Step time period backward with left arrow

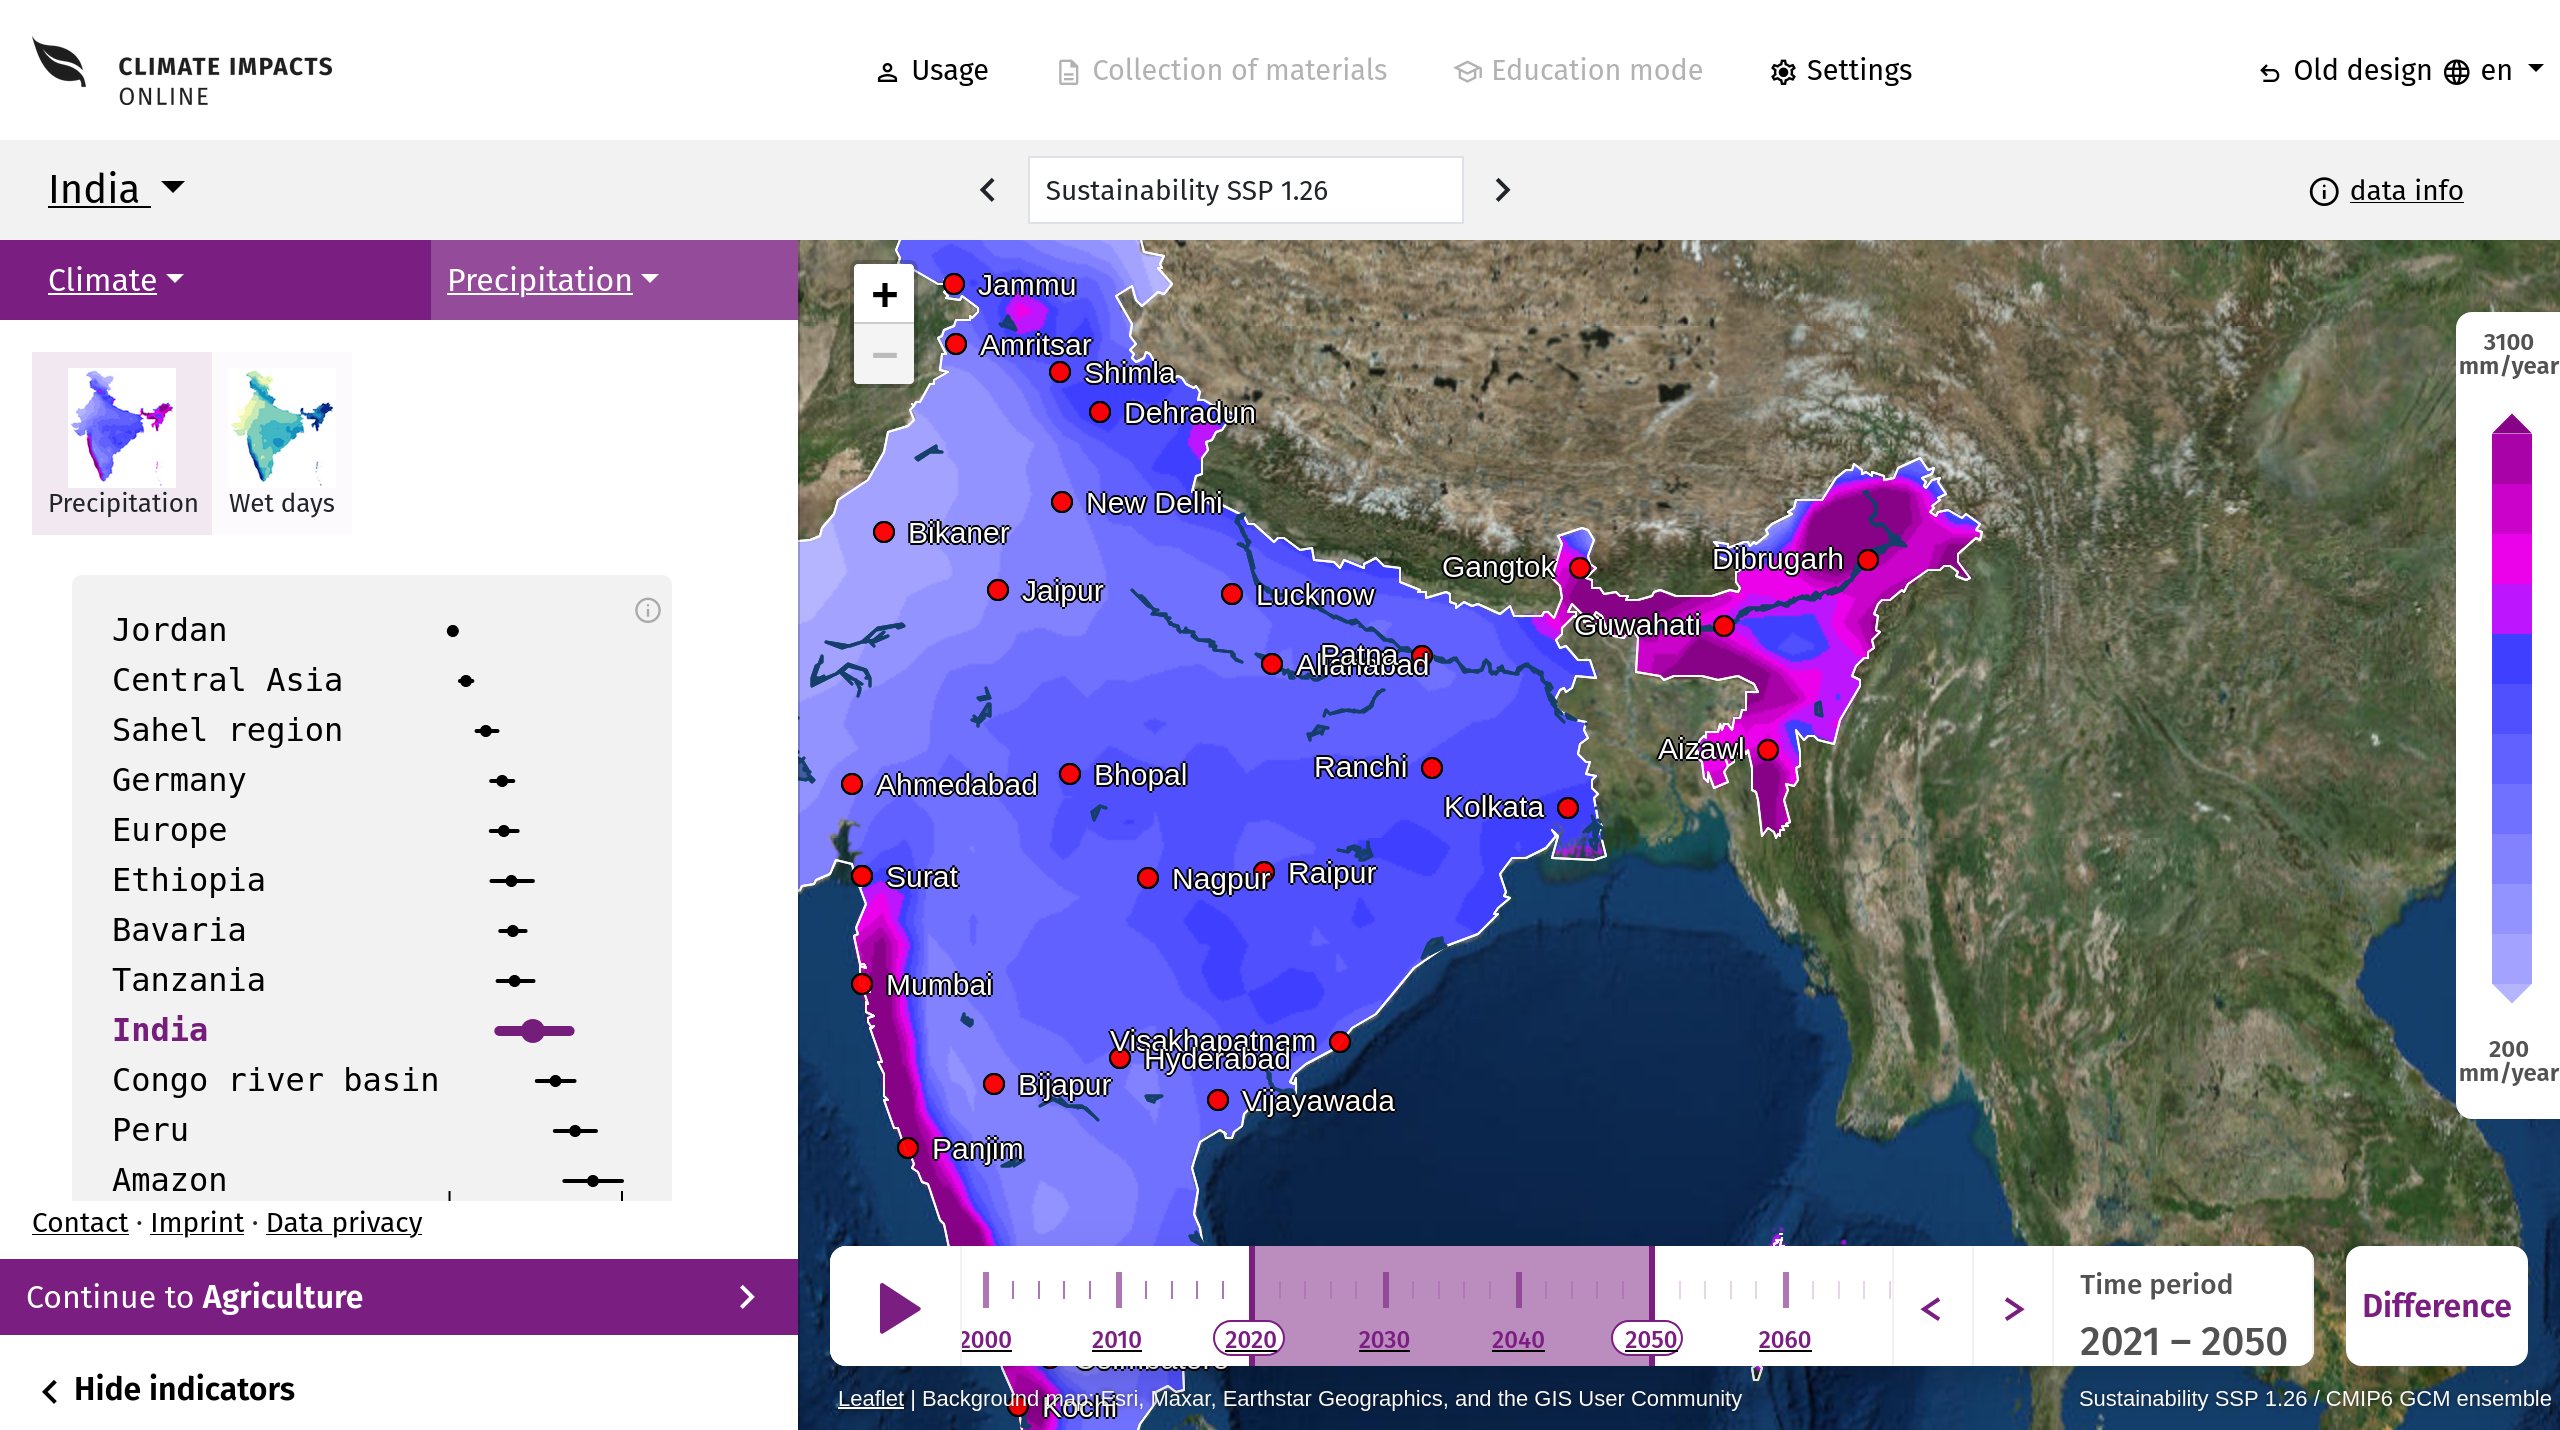[1932, 1308]
